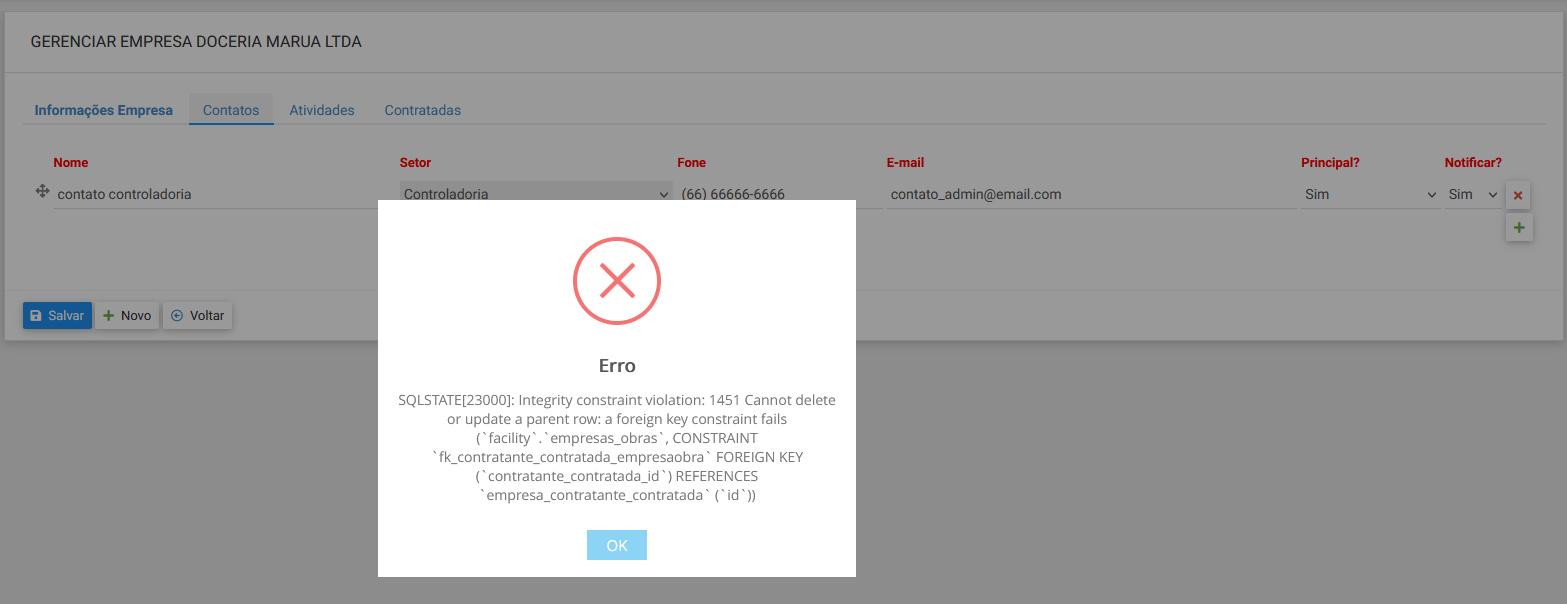Viewport: 1567px width, 604px height.
Task: Delete the contact row with red X
Action: (1518, 195)
